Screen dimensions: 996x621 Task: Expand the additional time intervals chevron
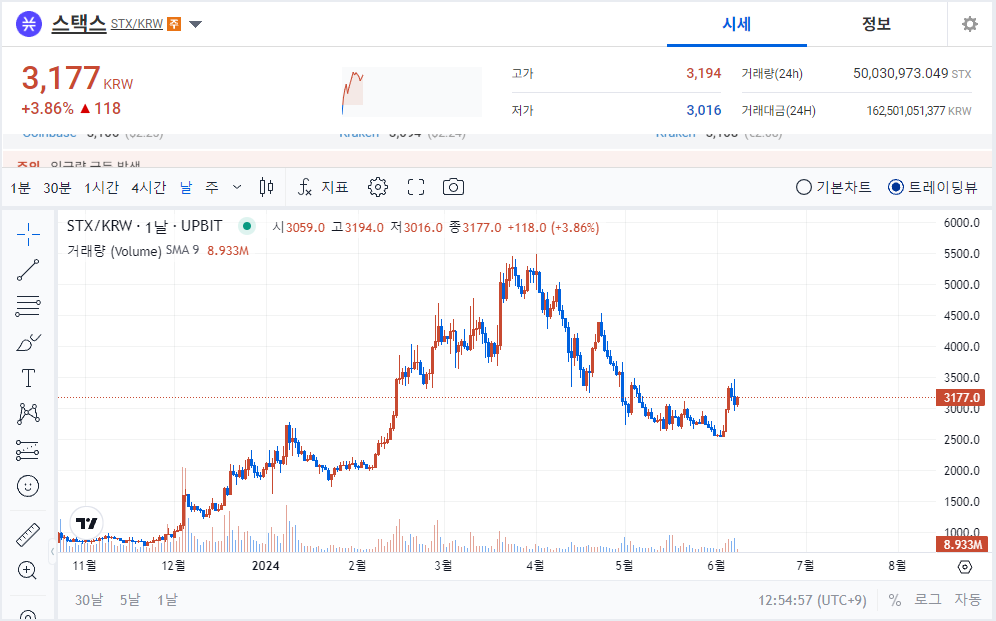237,187
